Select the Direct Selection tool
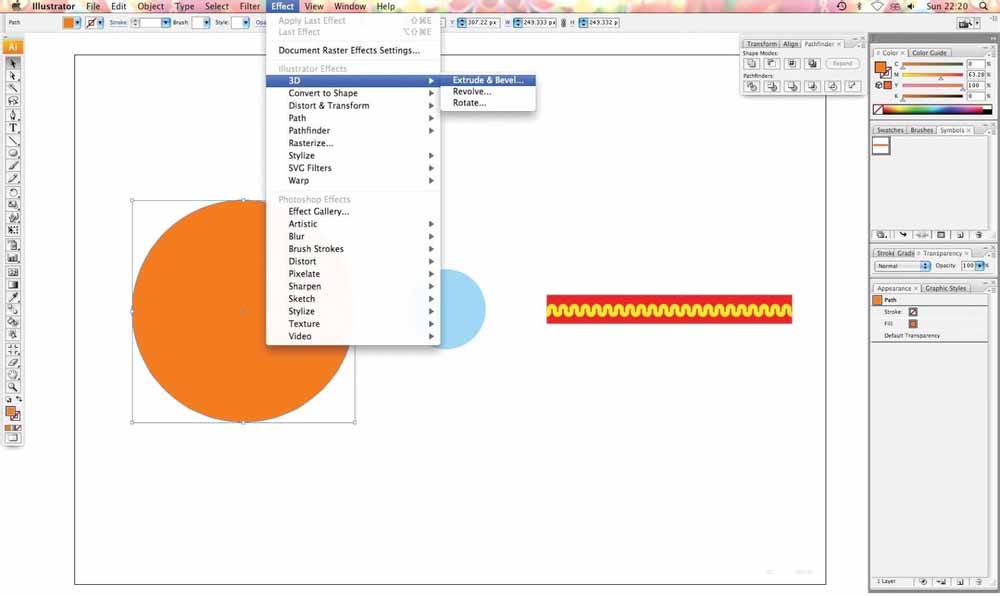The width and height of the screenshot is (1000, 596). click(13, 76)
